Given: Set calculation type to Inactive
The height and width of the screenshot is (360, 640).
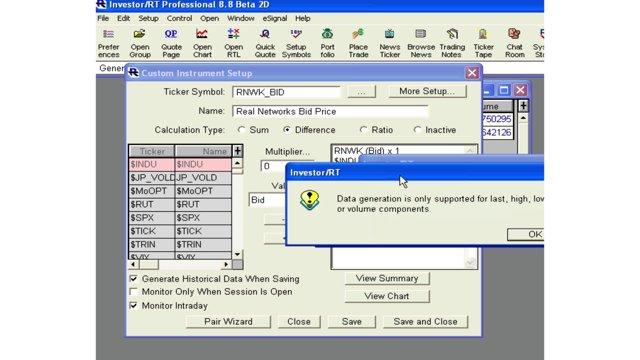Looking at the screenshot, I should (417, 130).
